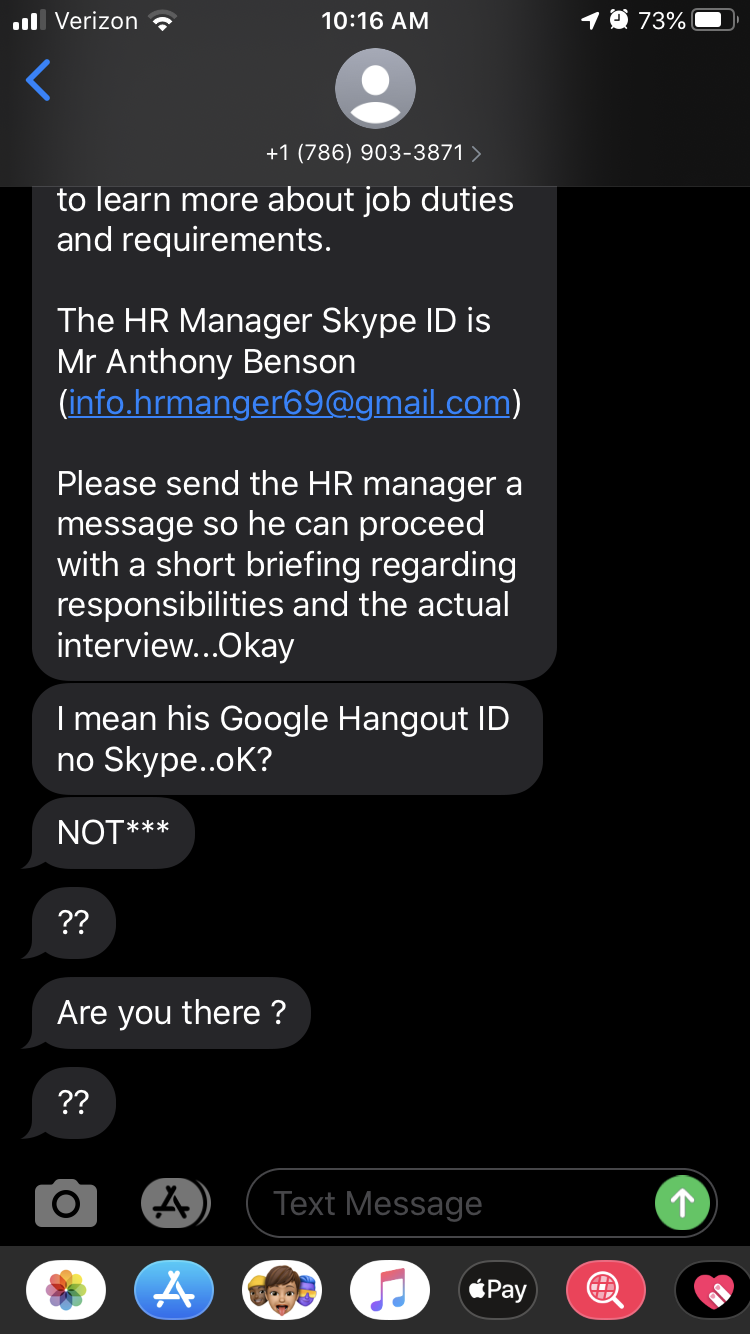Viewport: 750px width, 1334px height.
Task: Open the Photos app in iMessage drawer
Action: [66, 1290]
